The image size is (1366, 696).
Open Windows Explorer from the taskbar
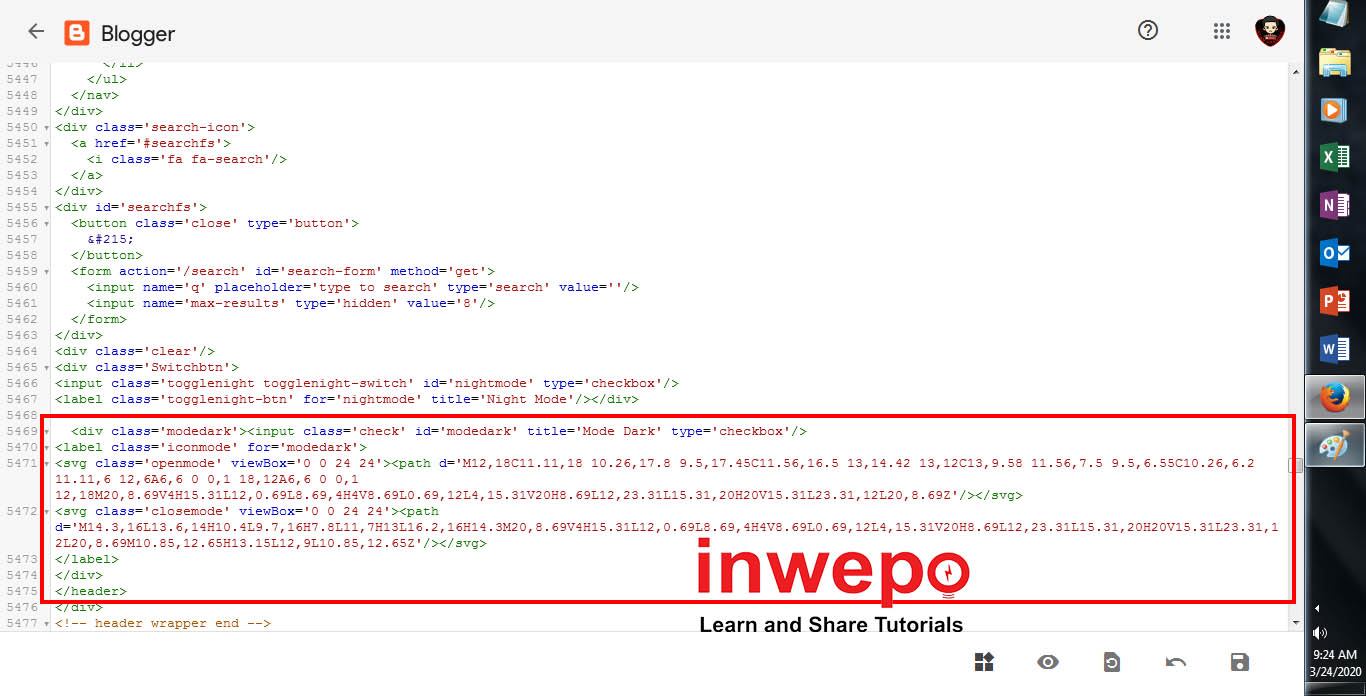(1335, 62)
